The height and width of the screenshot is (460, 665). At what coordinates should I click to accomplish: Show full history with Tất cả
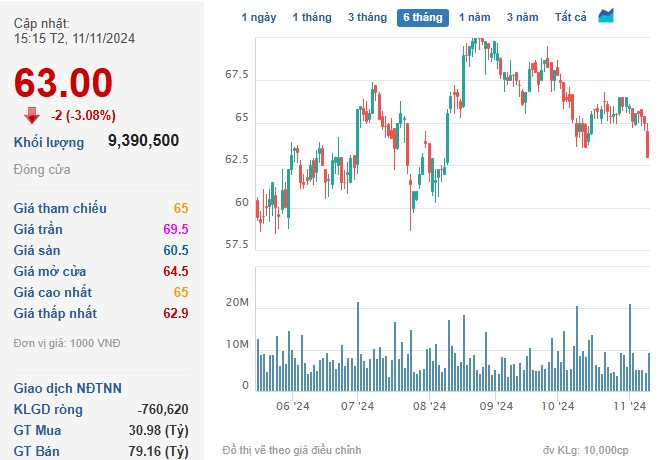coord(570,17)
